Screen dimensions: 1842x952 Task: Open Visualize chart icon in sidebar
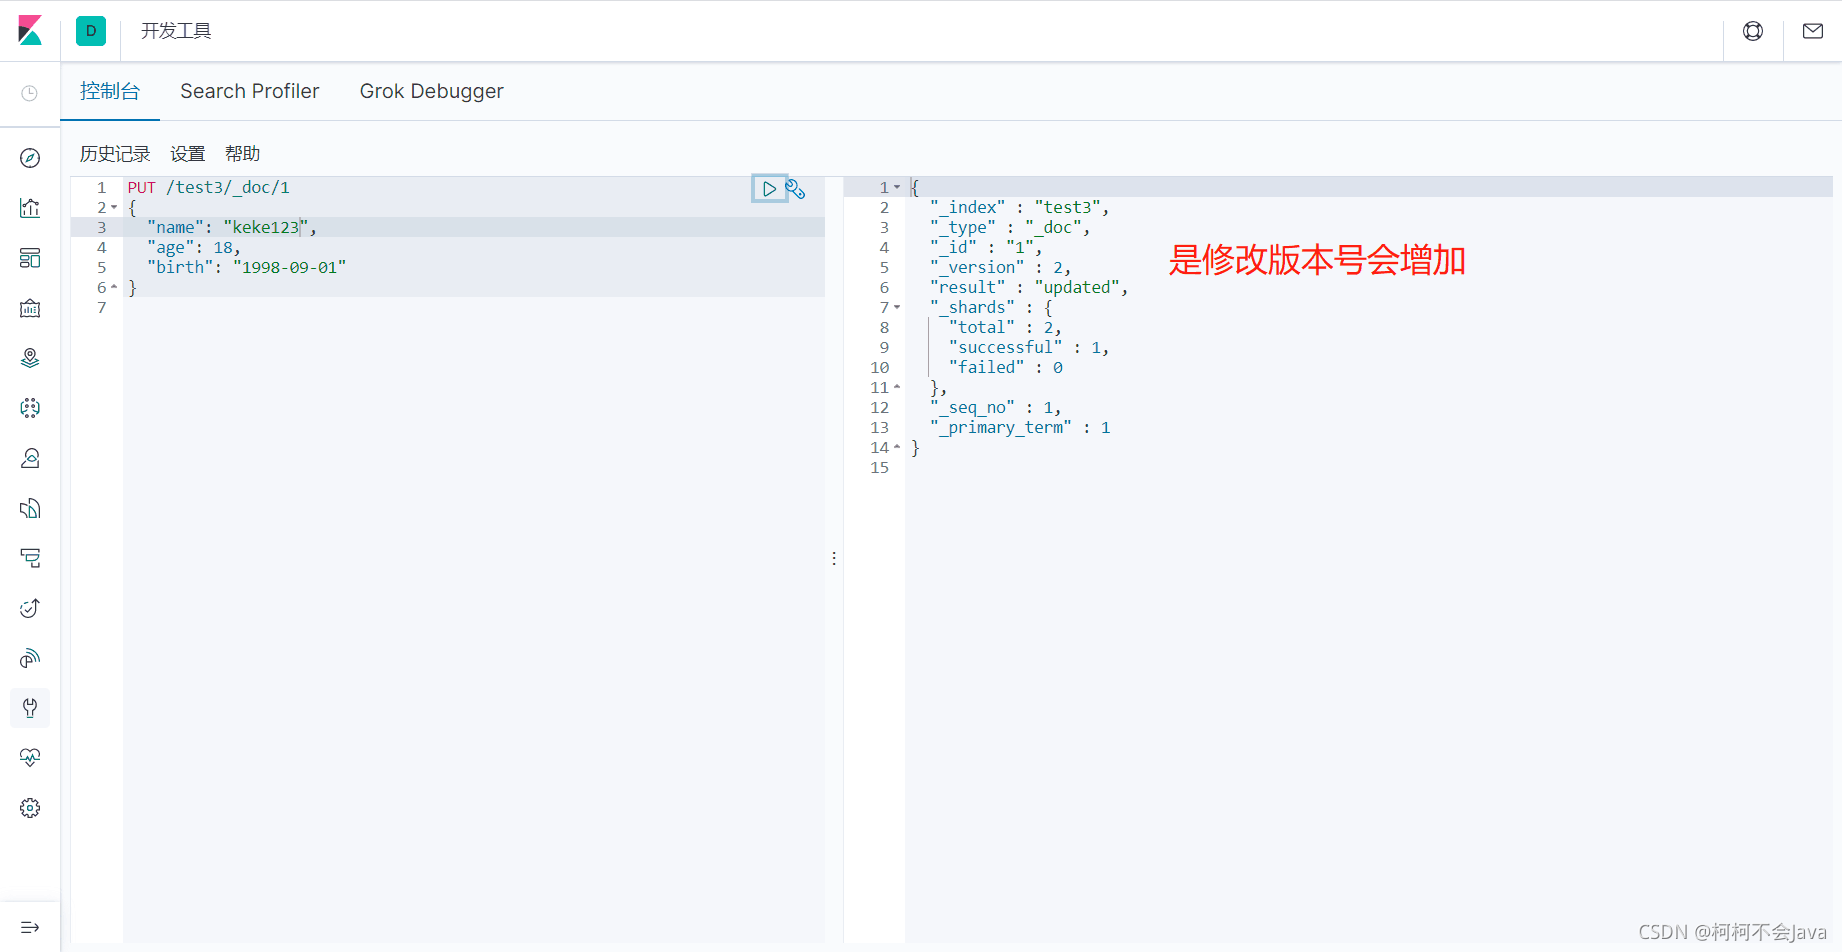point(30,208)
